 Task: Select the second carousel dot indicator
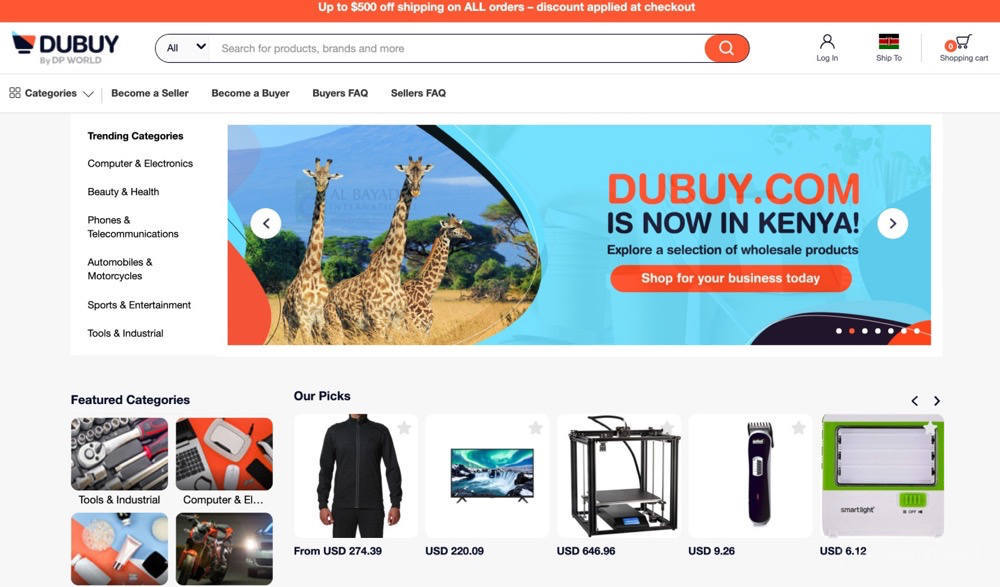851,331
